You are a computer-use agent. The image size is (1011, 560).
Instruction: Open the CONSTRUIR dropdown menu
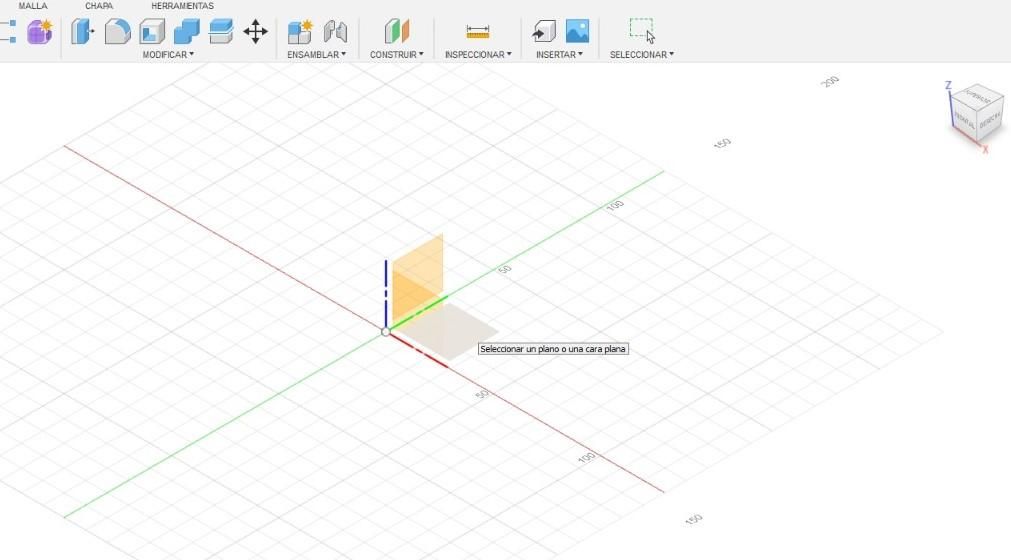[397, 55]
